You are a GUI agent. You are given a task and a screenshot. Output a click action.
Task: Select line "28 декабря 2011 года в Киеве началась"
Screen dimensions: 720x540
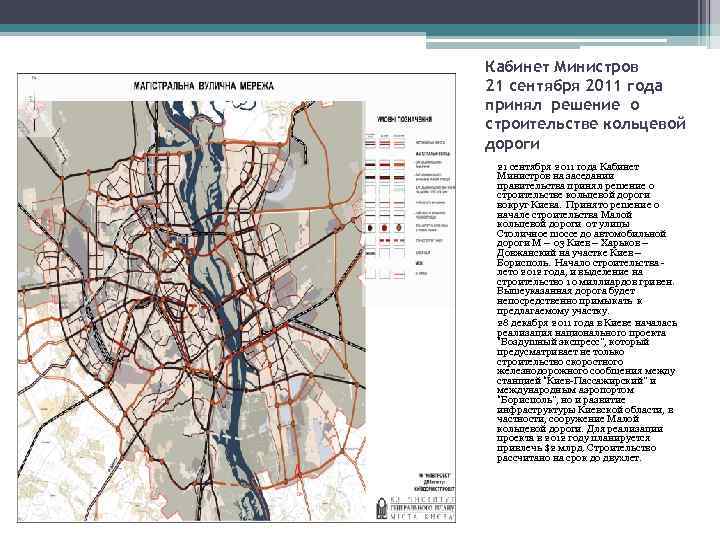[x=587, y=323]
